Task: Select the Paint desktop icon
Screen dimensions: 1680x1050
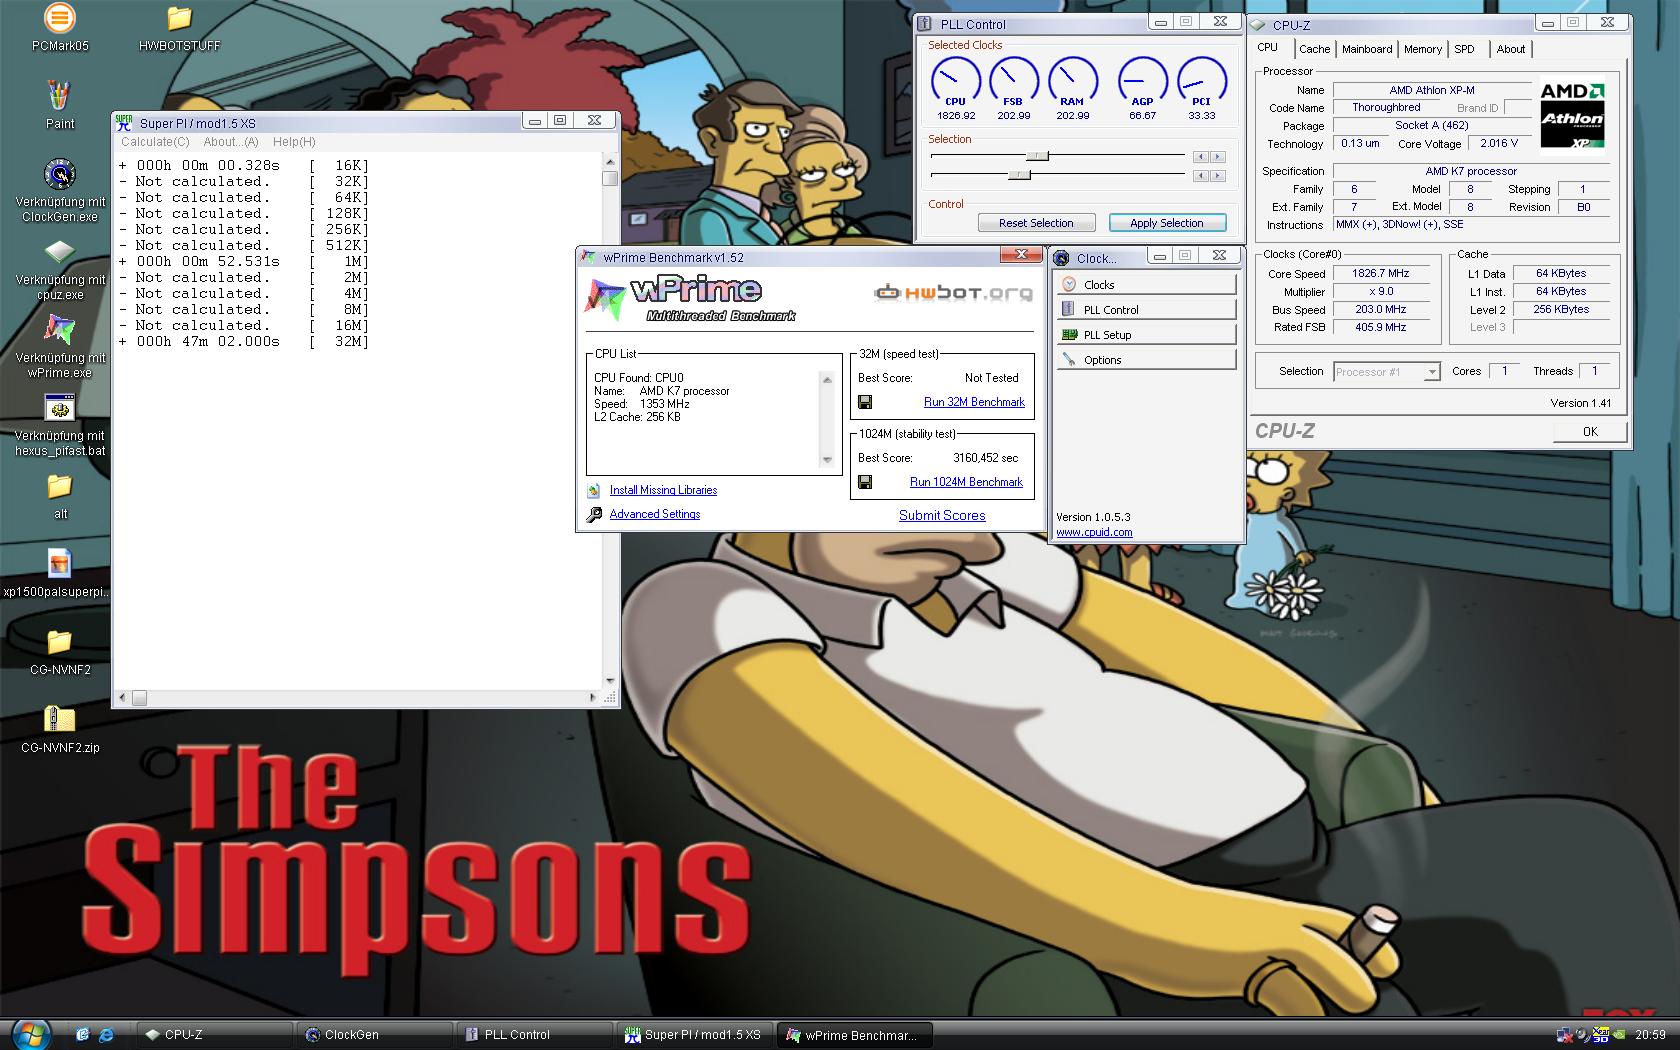Action: (60, 96)
